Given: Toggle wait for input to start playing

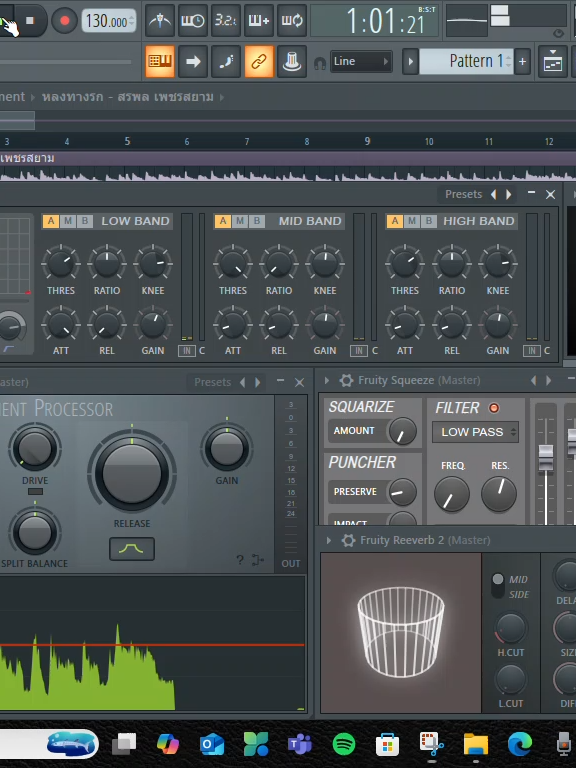Looking at the screenshot, I should [192, 21].
